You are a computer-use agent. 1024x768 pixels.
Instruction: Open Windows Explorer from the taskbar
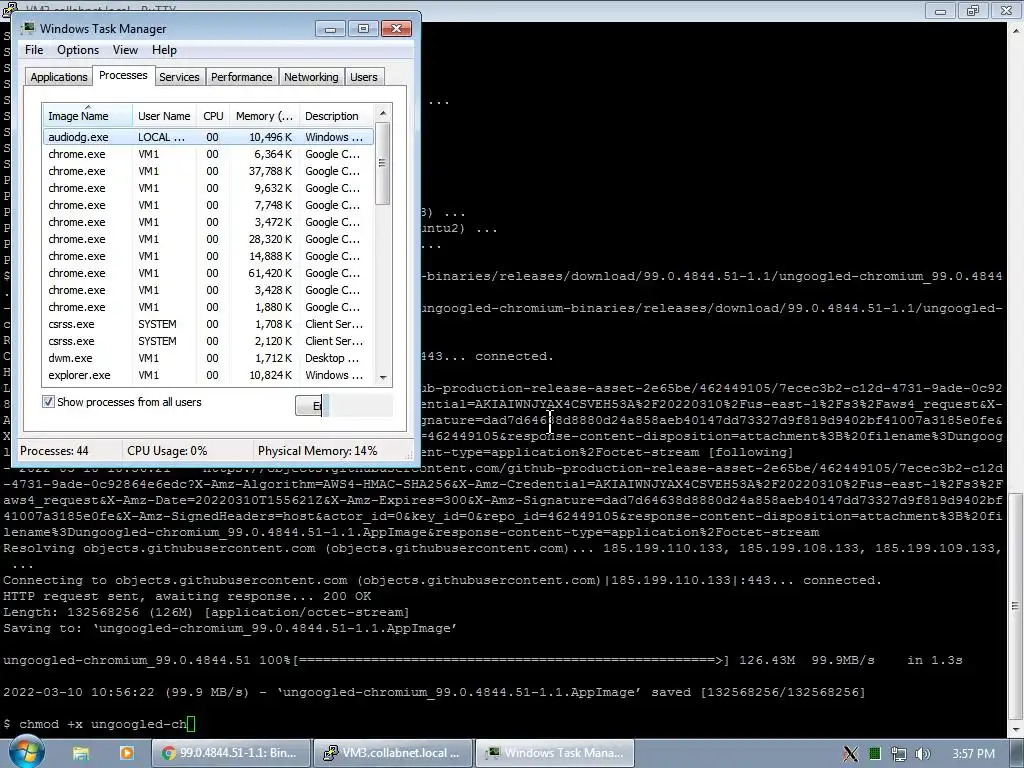81,753
